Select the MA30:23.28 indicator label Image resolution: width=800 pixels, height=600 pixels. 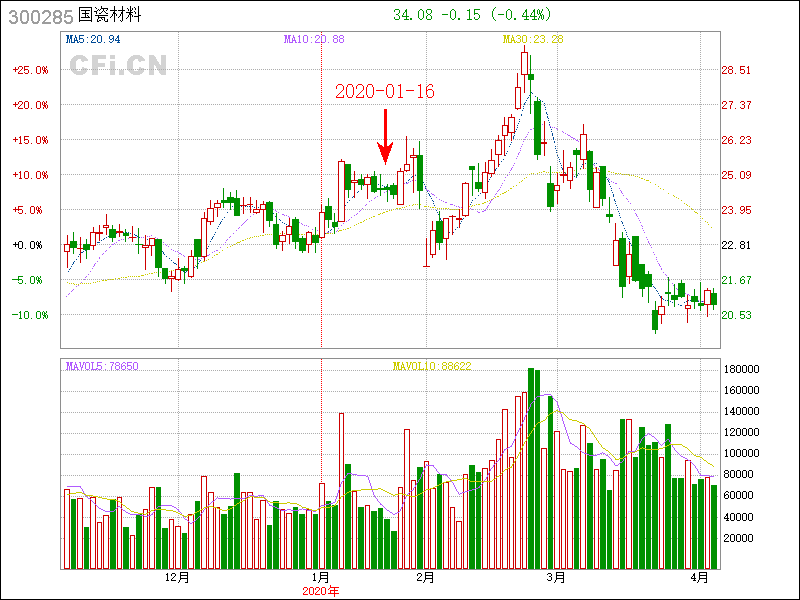(533, 39)
